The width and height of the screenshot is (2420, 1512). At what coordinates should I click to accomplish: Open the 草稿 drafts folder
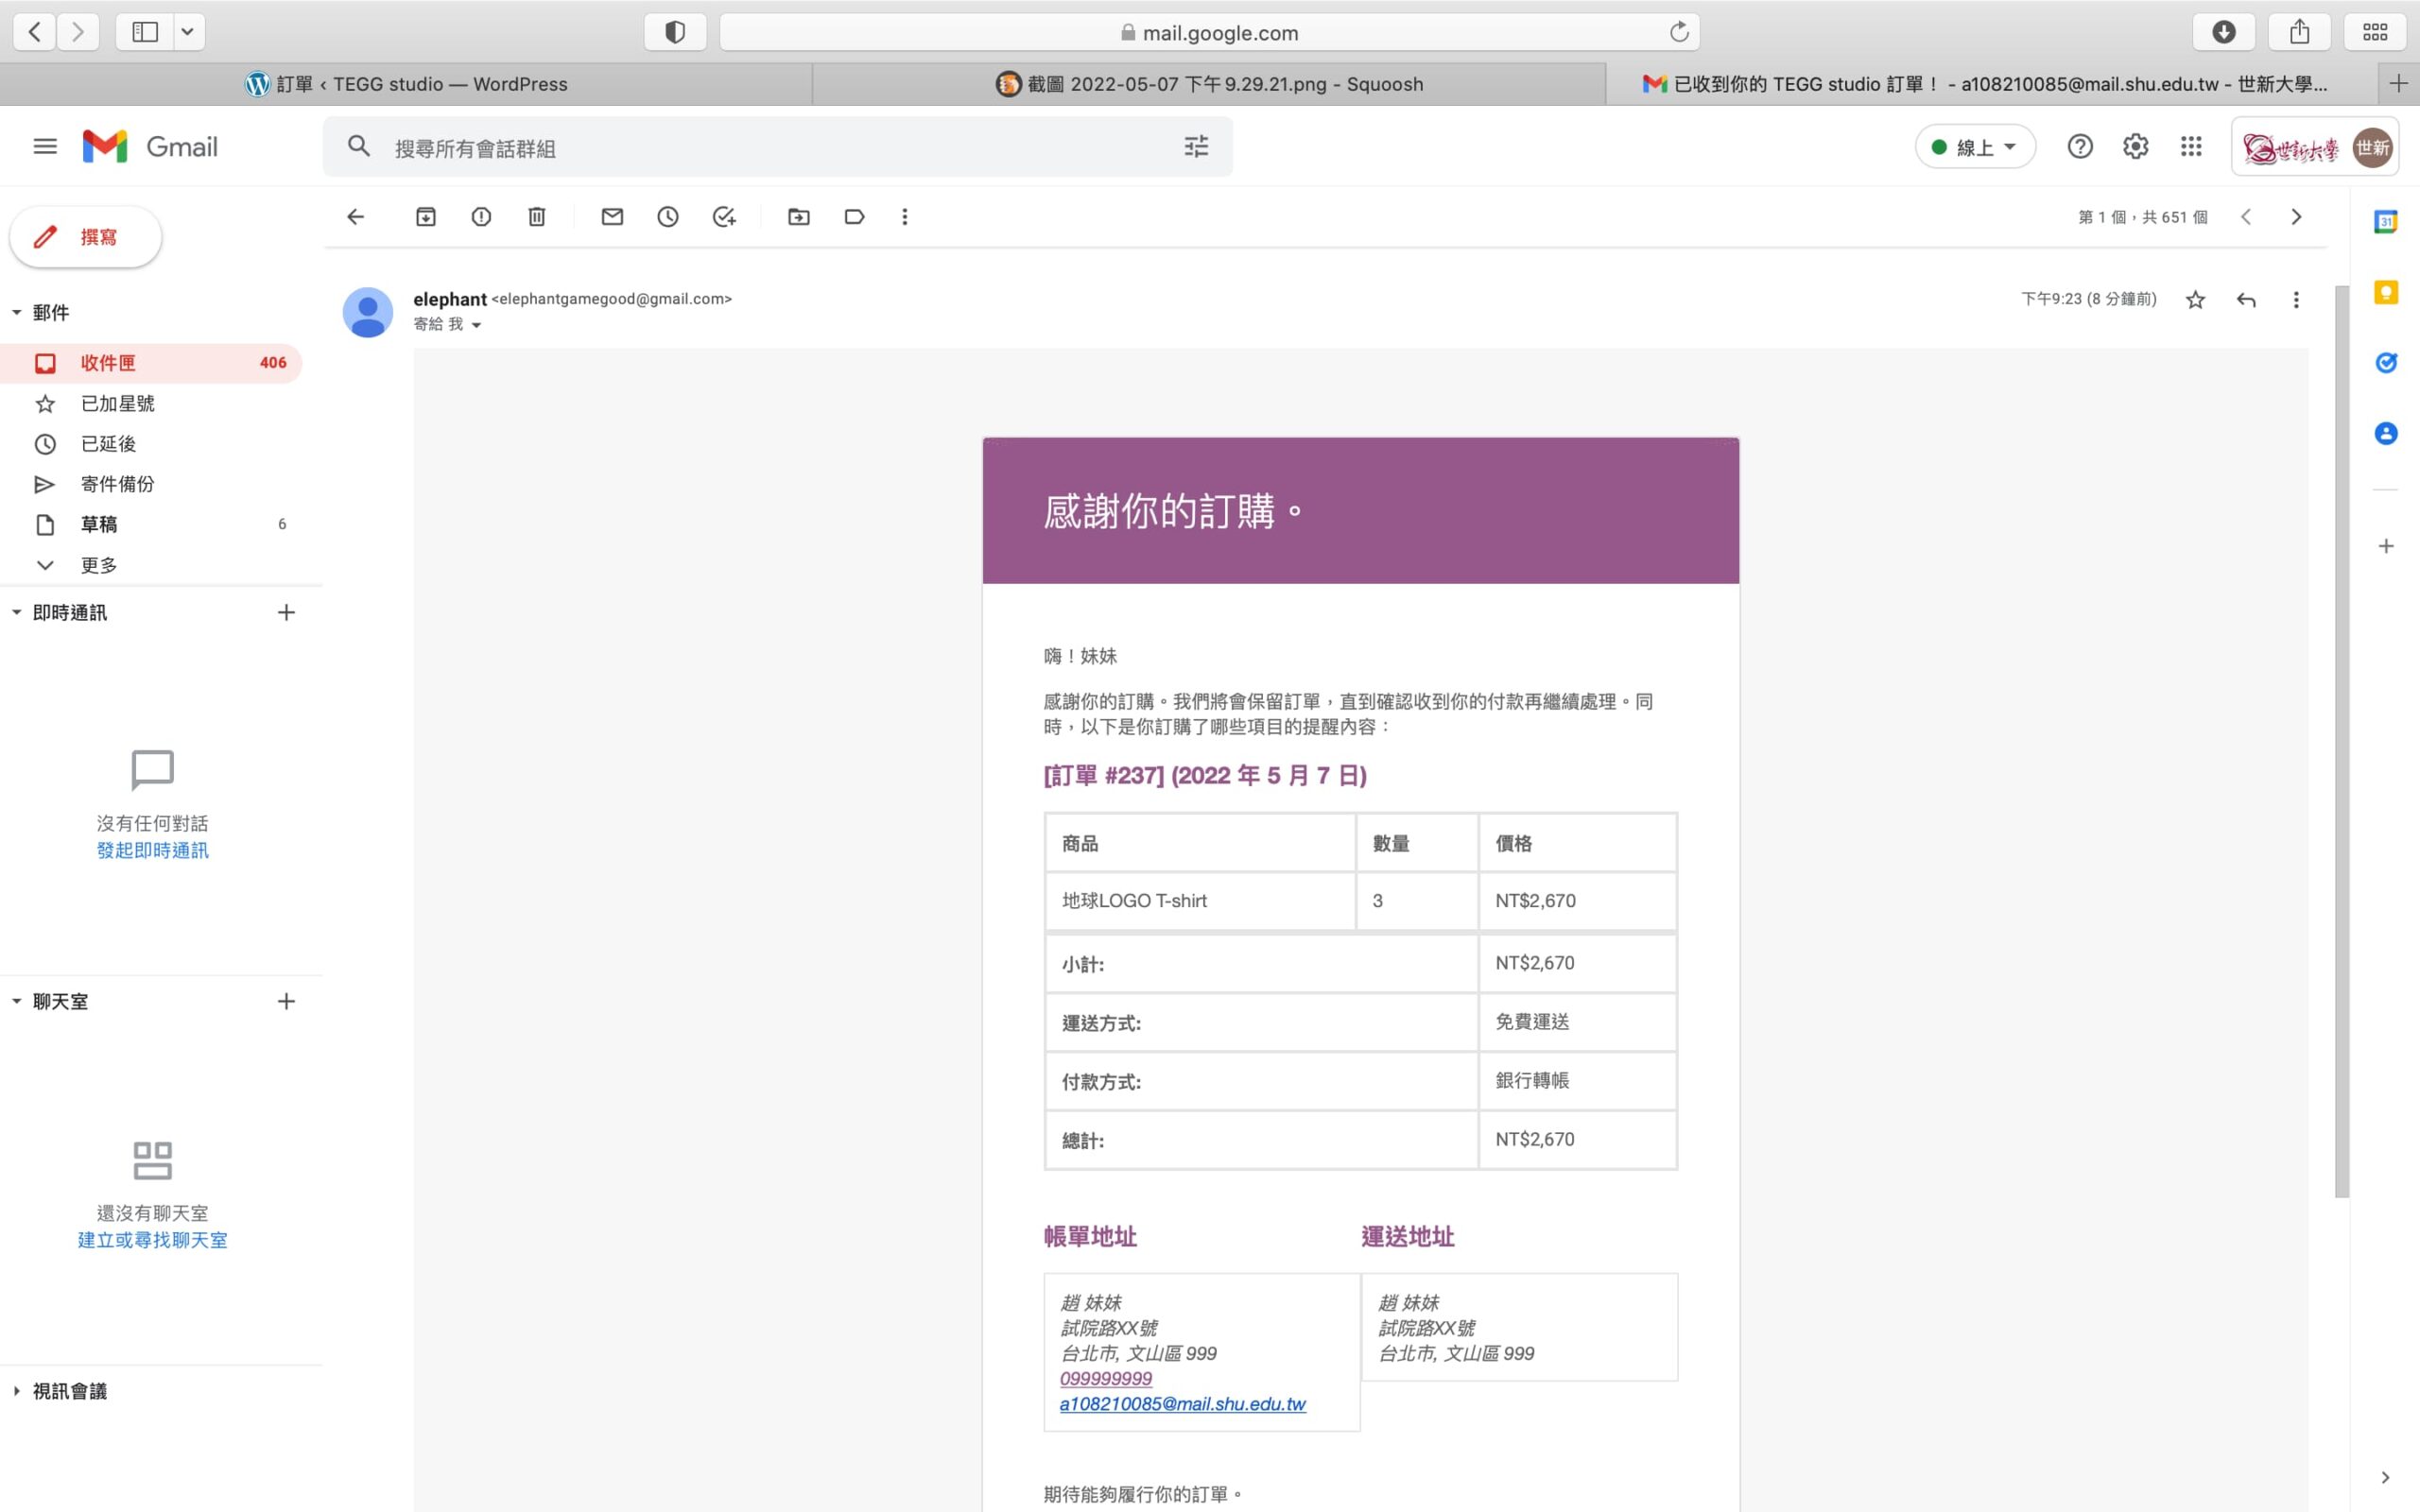(x=98, y=524)
